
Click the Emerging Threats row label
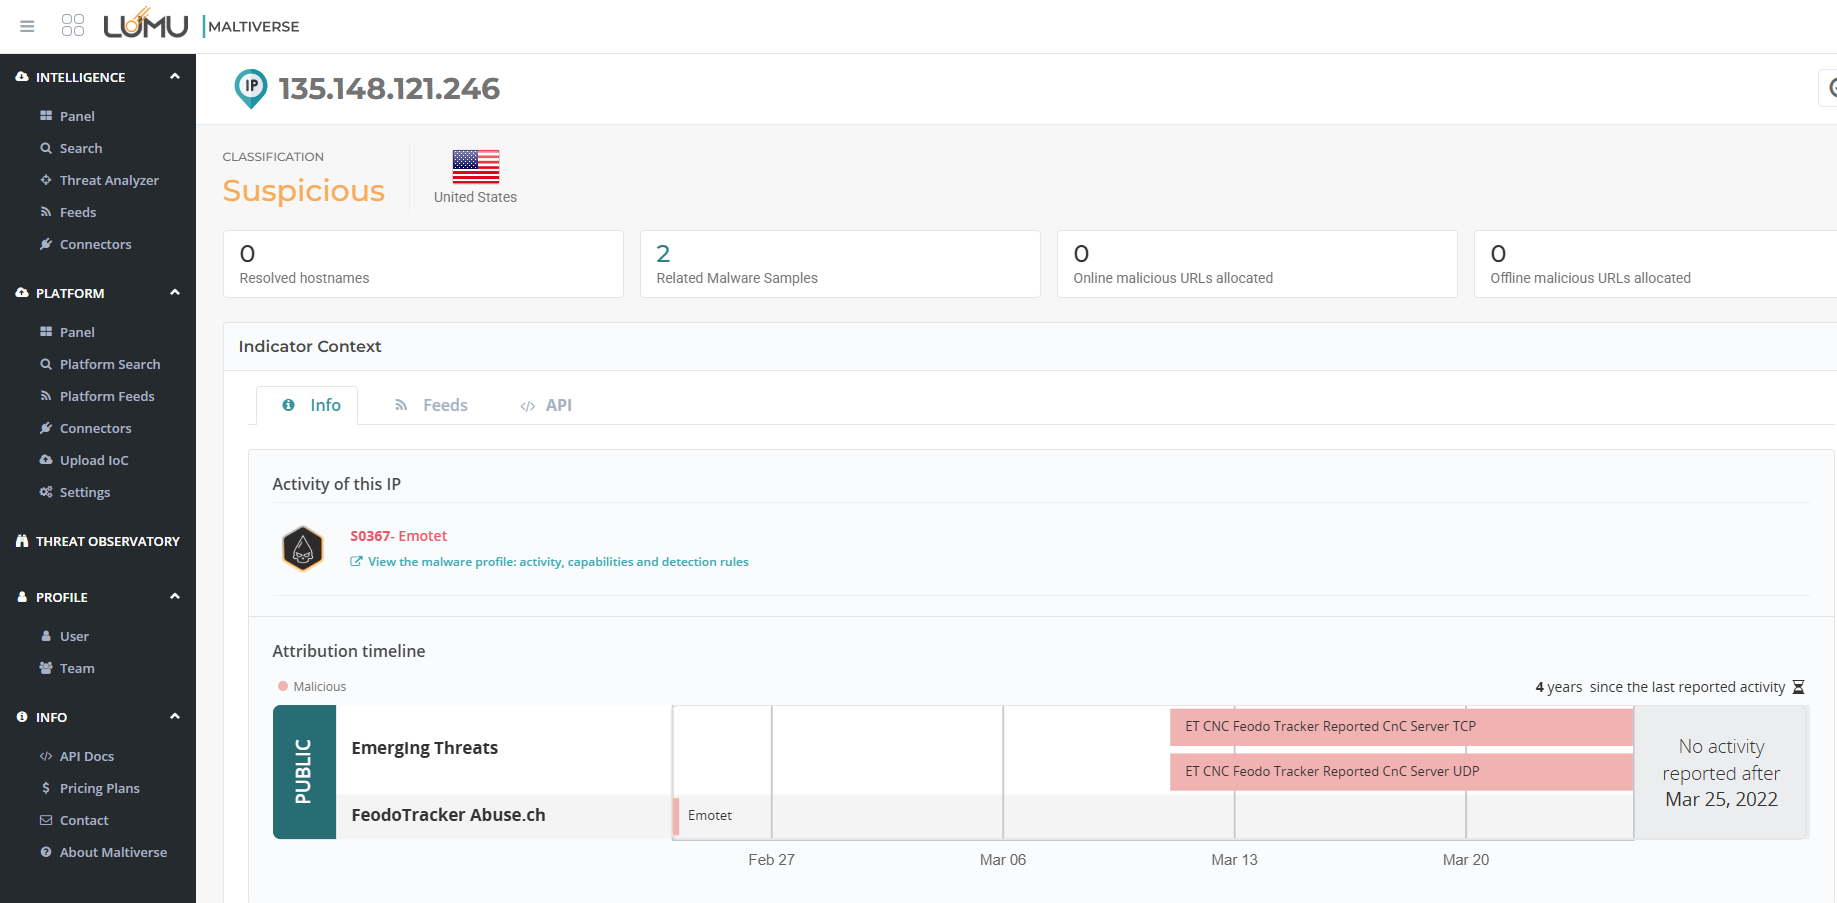[425, 748]
